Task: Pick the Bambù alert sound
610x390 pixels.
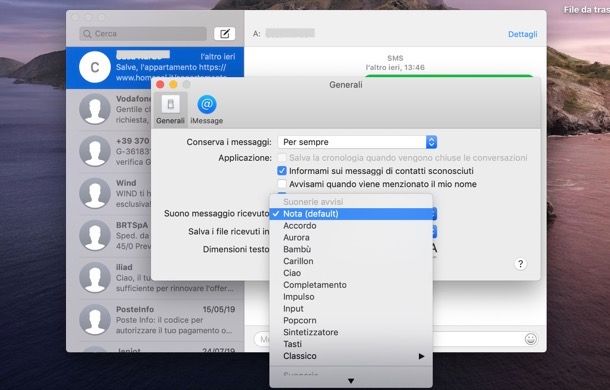Action: pos(351,249)
